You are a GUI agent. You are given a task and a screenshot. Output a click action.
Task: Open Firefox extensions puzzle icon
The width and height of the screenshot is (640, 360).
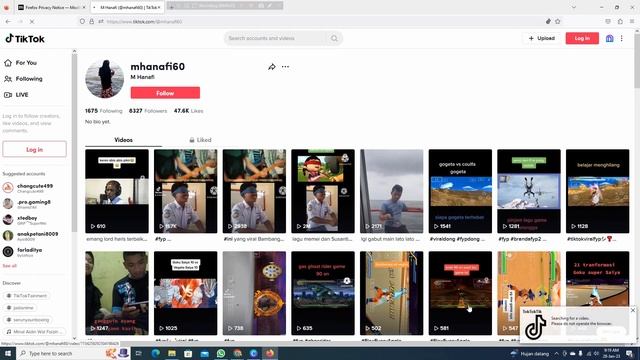[620, 21]
